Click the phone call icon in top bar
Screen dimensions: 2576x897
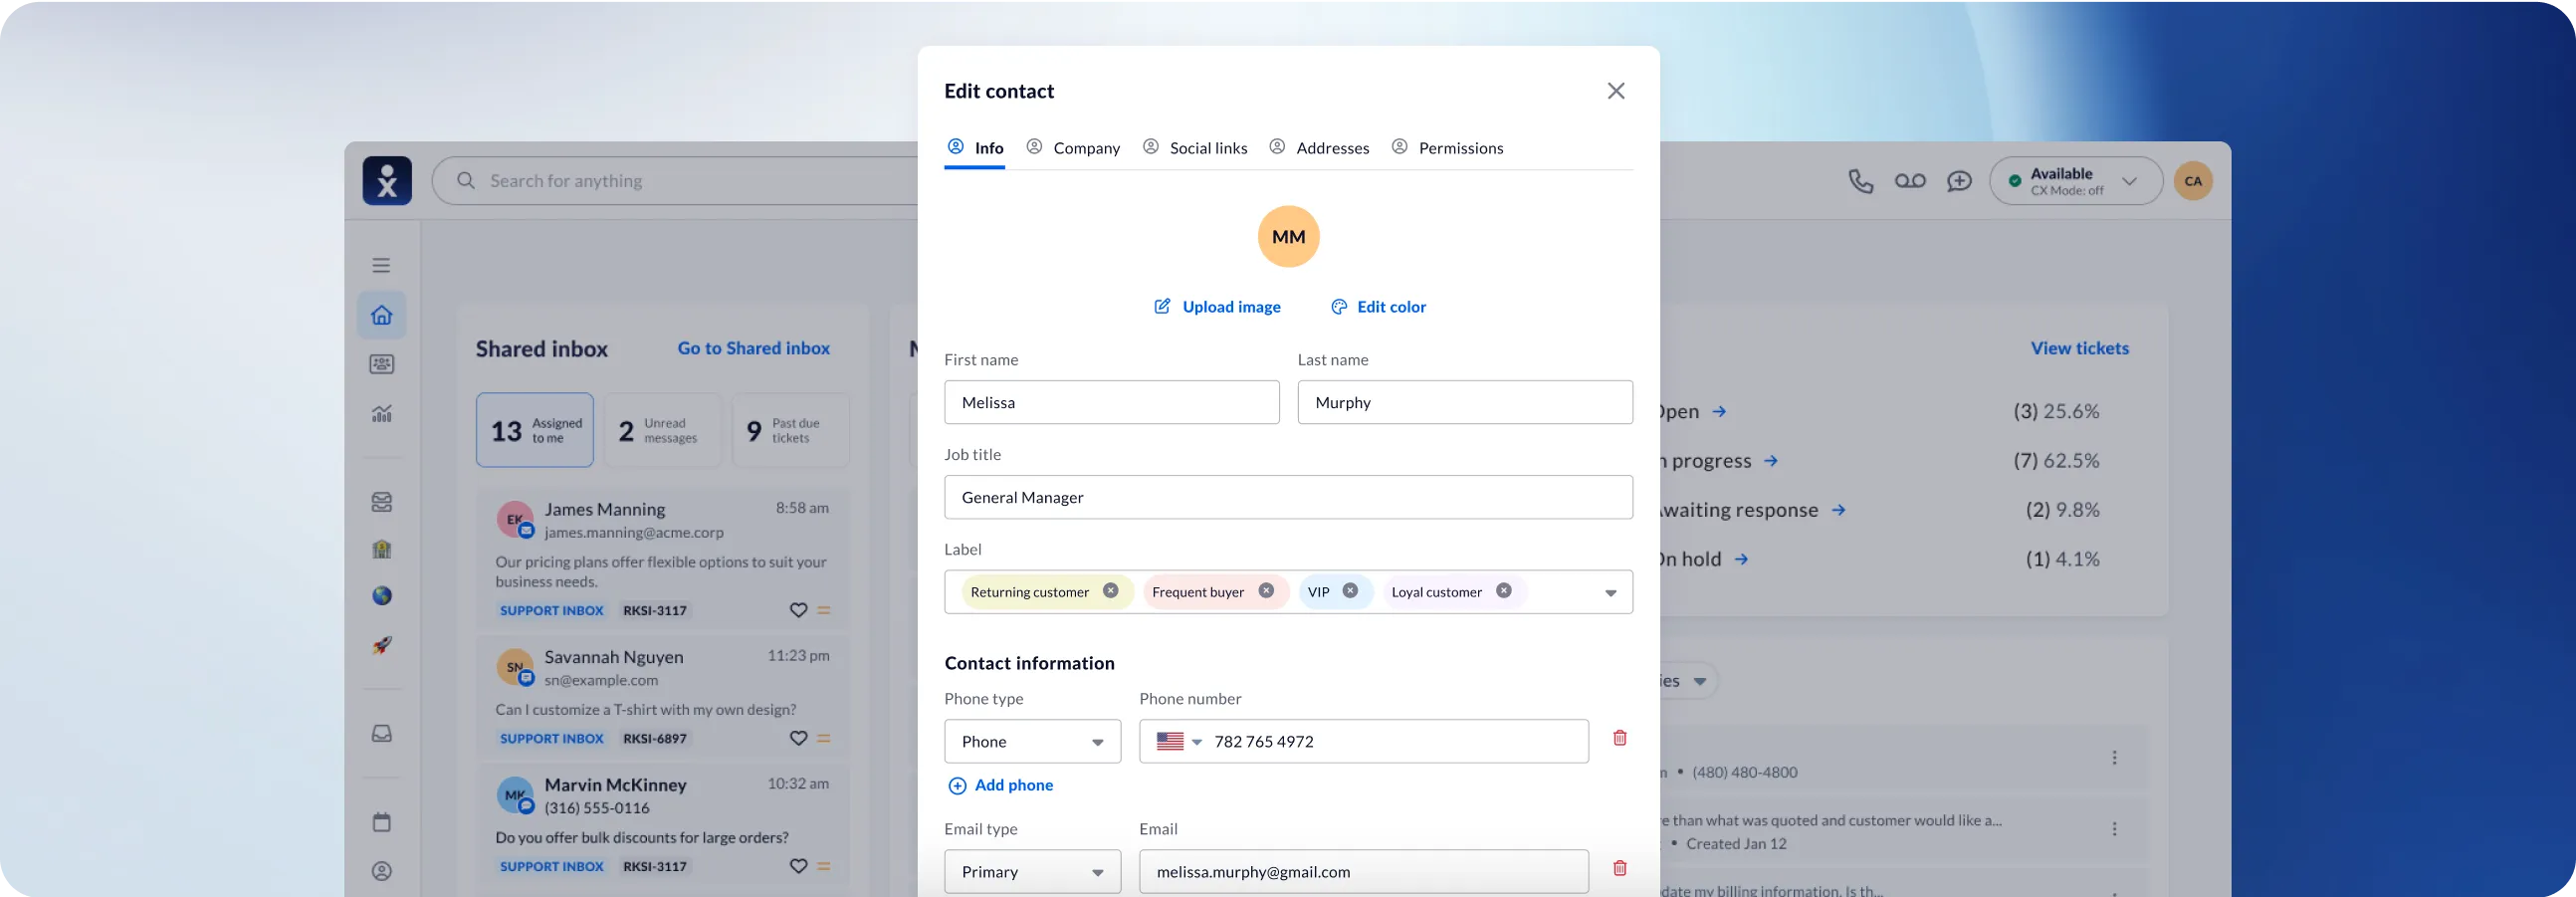[x=1860, y=181]
